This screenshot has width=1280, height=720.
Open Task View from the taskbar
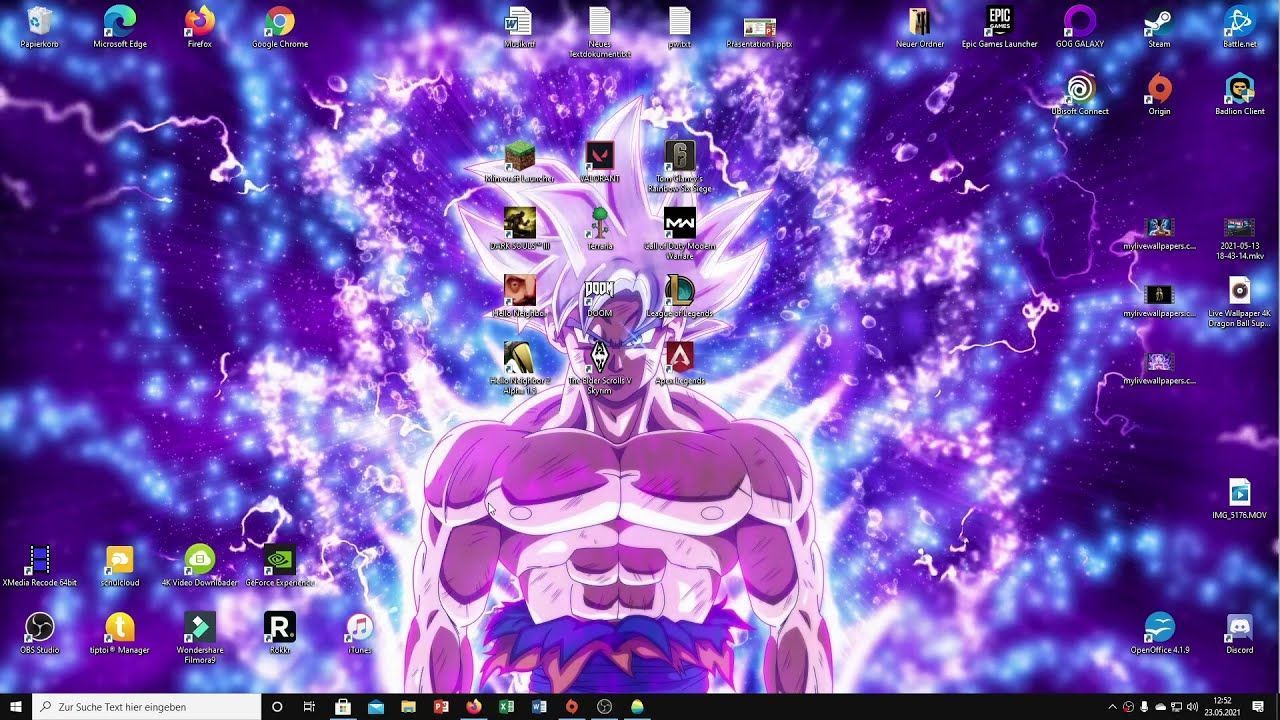(x=310, y=707)
